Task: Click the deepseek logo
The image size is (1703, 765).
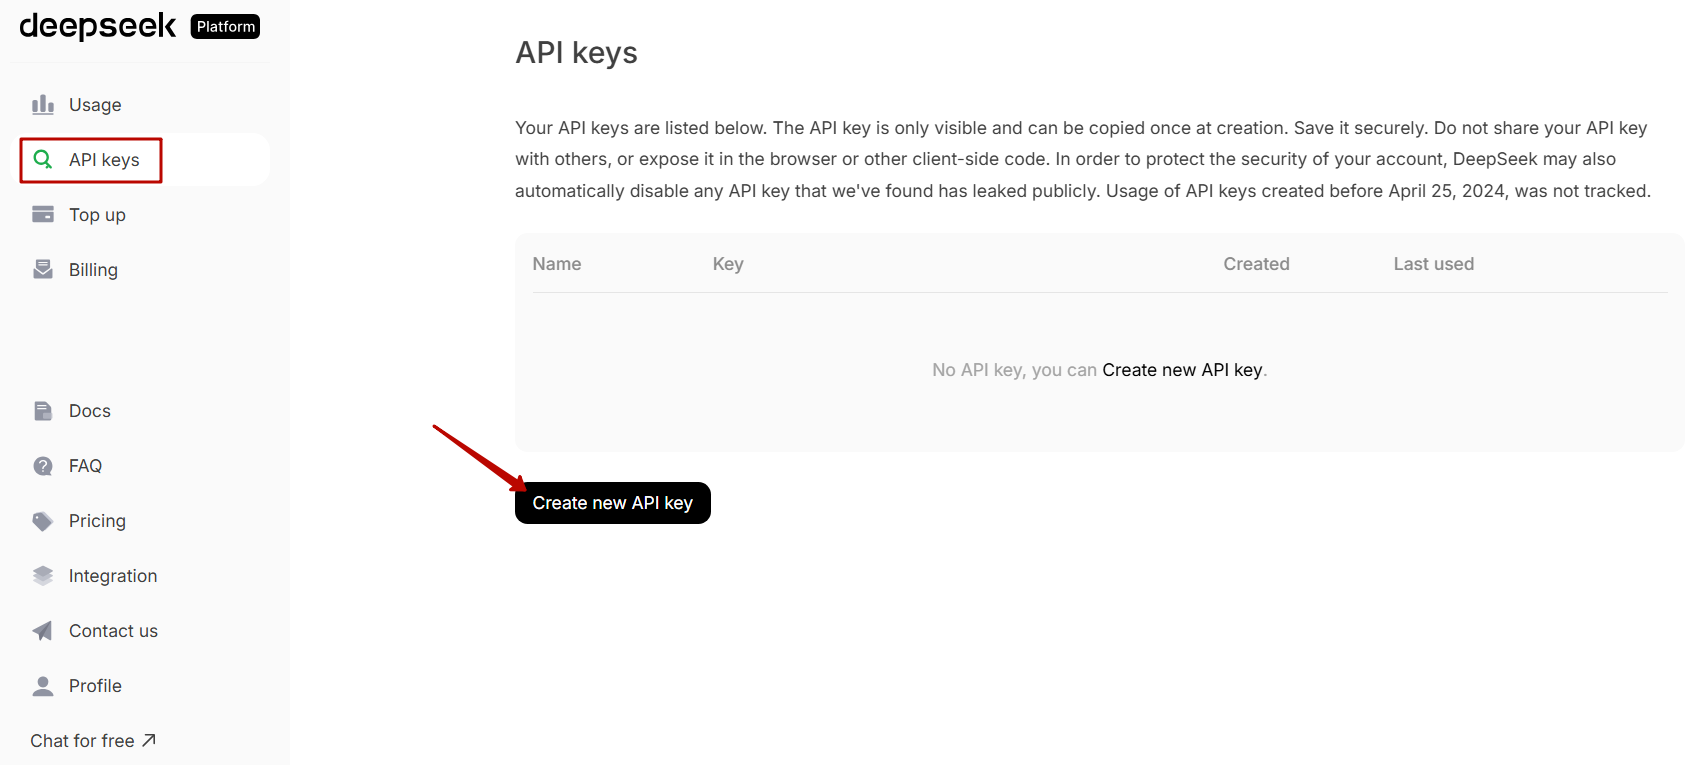Action: pyautogui.click(x=98, y=26)
